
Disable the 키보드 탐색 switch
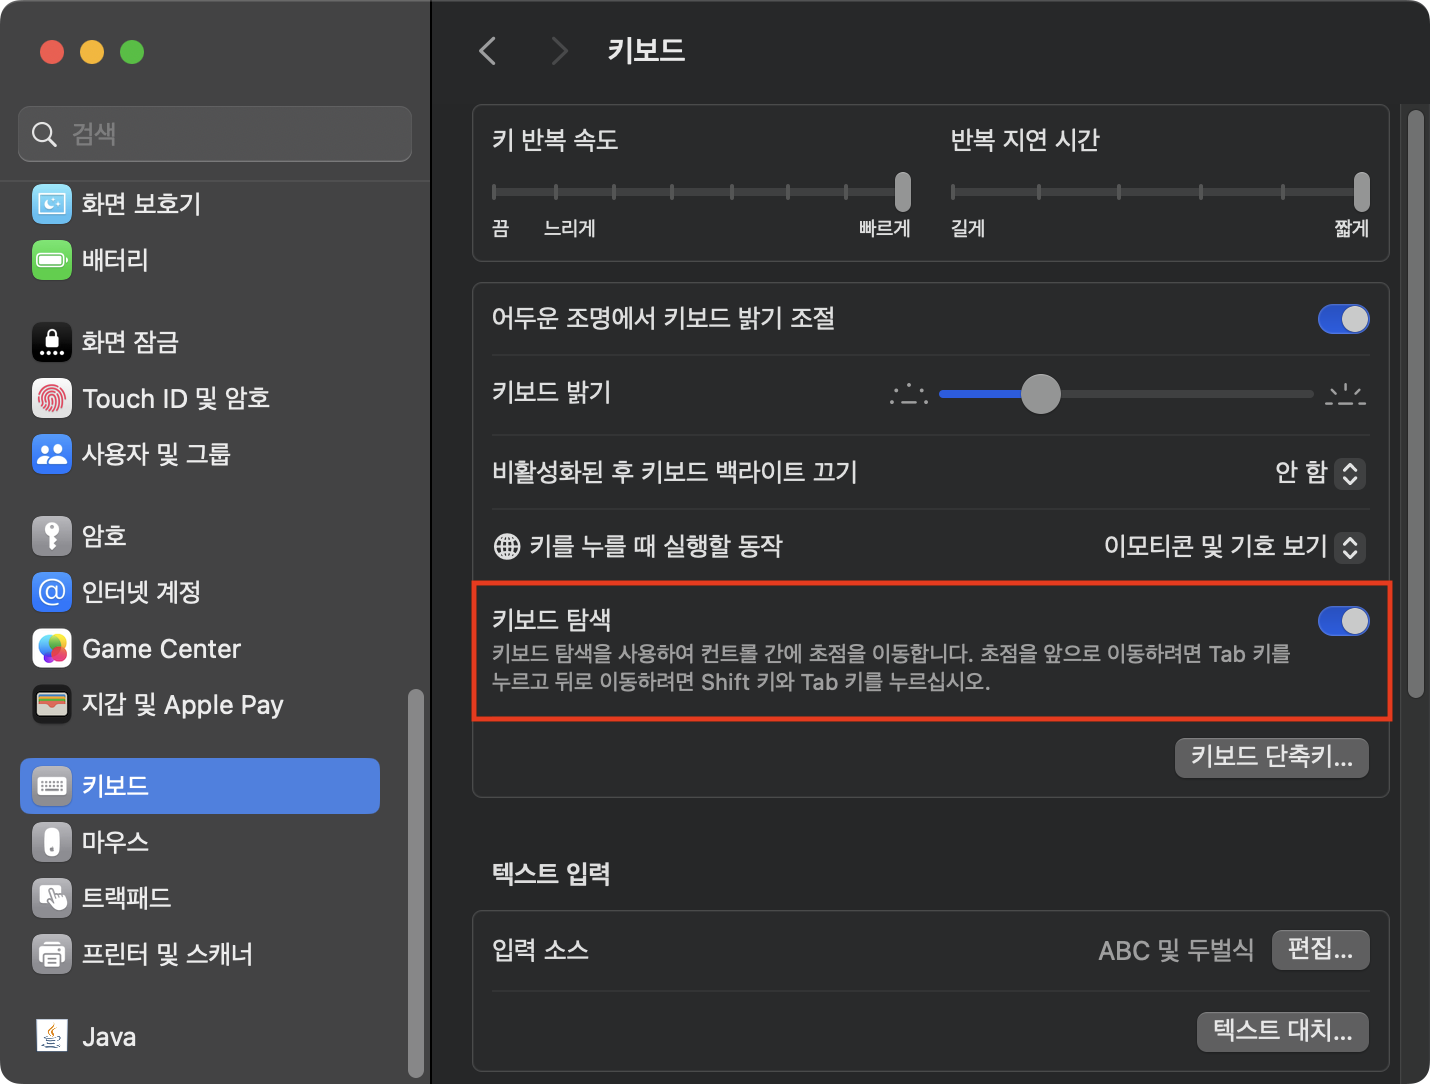(1343, 621)
